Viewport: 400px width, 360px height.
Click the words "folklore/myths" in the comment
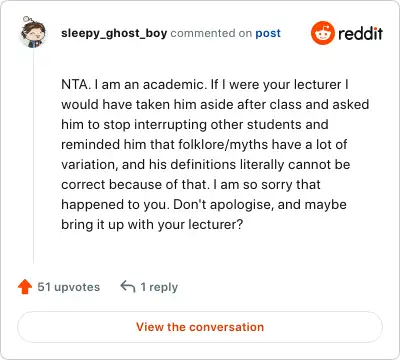tap(223, 145)
